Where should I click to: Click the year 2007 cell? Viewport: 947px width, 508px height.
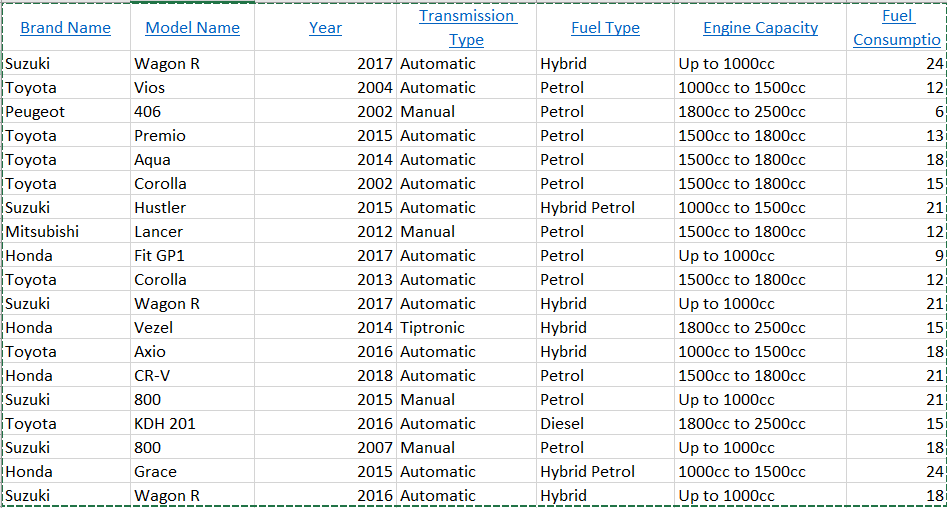coord(326,448)
